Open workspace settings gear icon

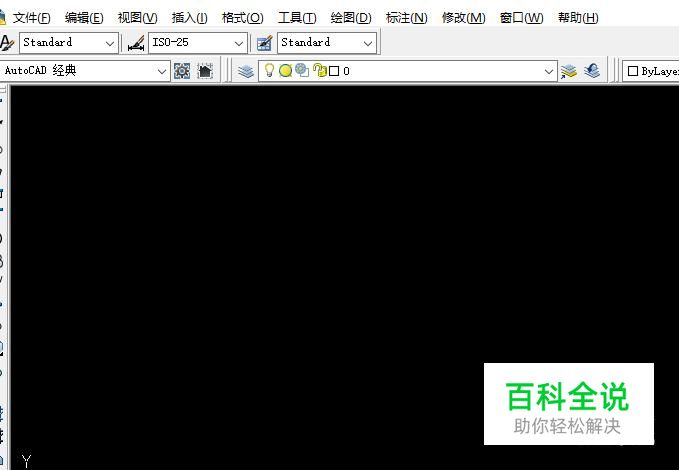(182, 71)
